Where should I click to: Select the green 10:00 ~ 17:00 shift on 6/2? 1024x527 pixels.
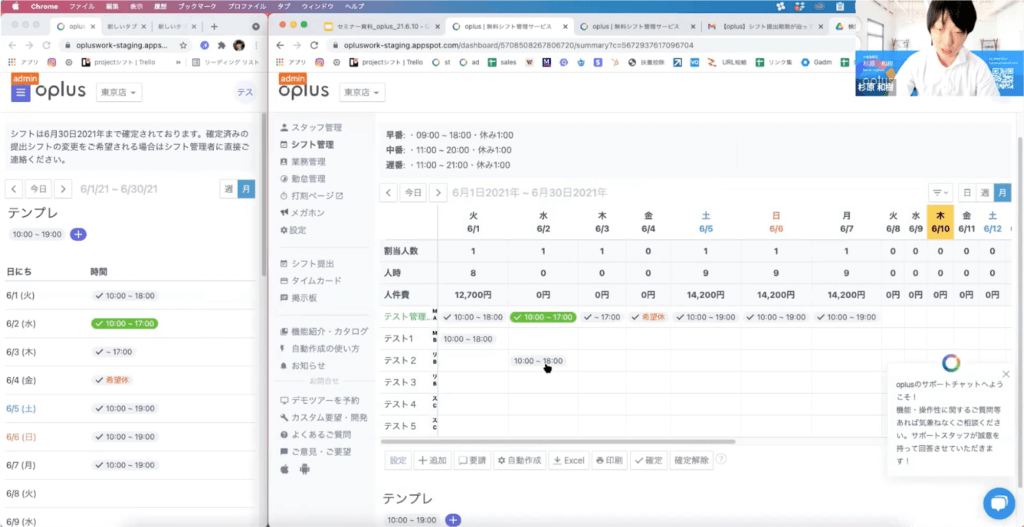click(542, 317)
